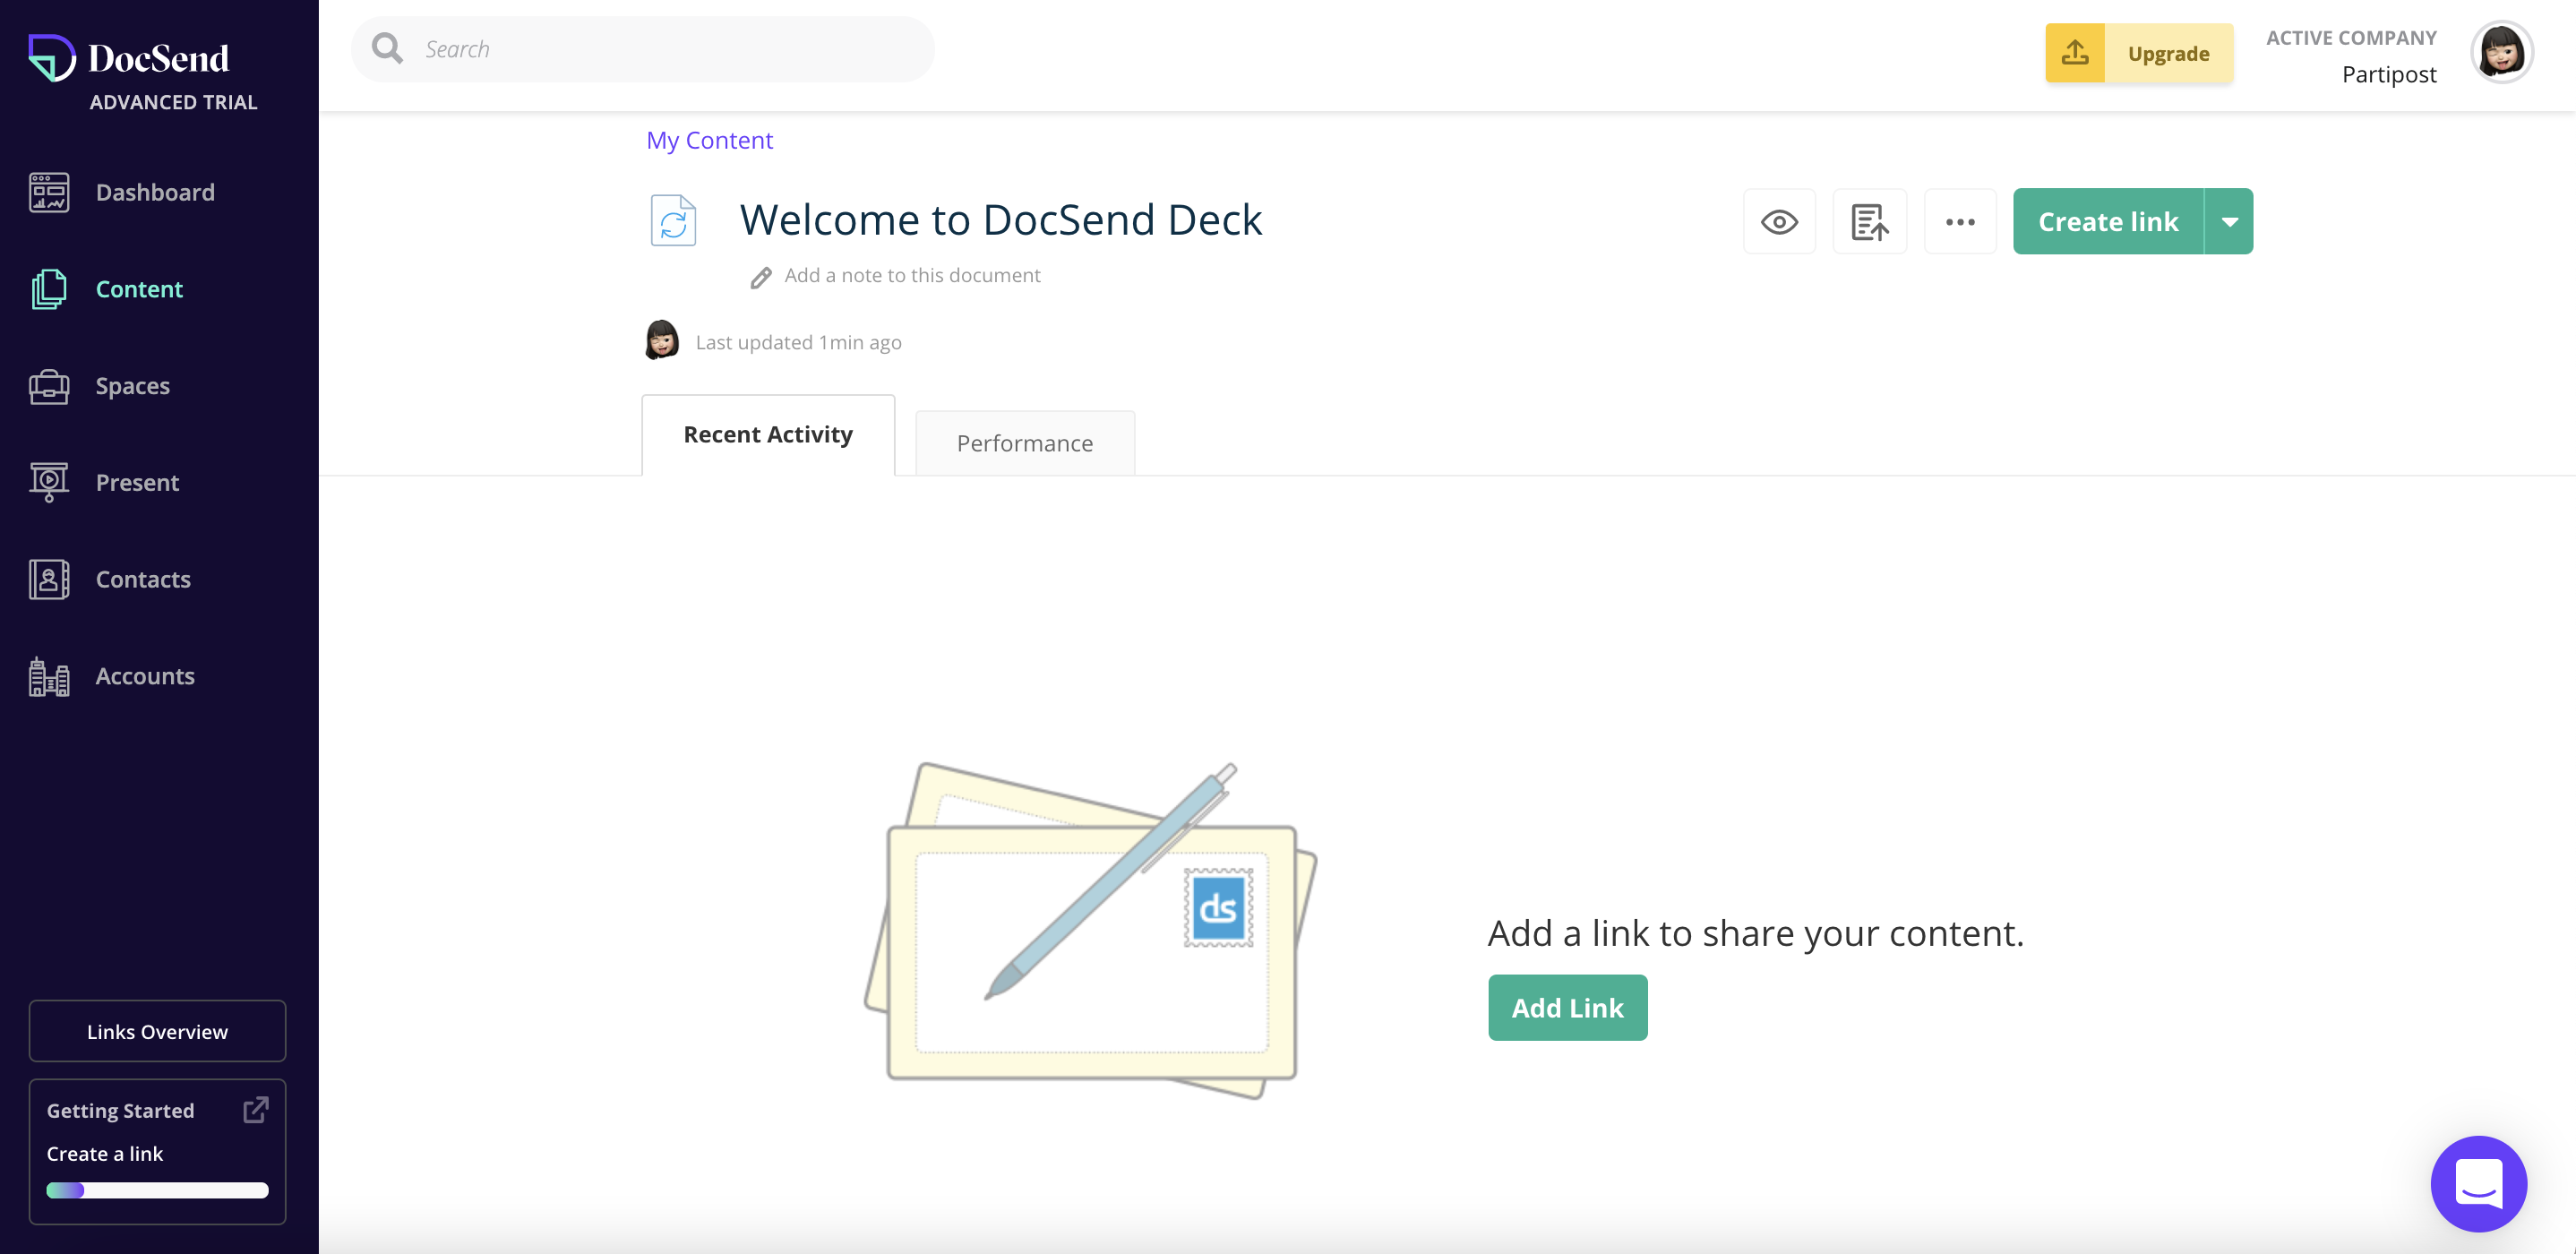Screen dimensions: 2576x1254
Task: Select the Spaces navigation icon
Action: pos(47,384)
